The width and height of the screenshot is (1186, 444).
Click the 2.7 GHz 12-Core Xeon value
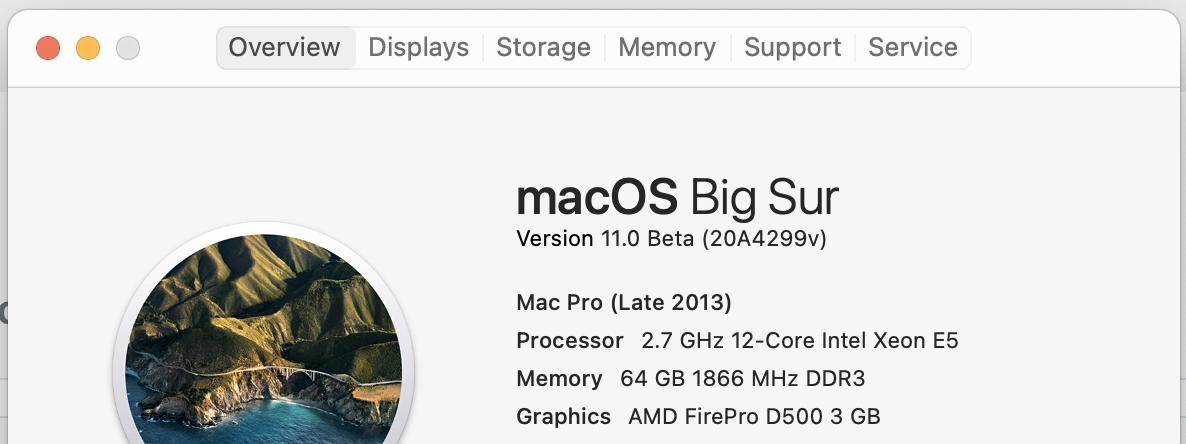[799, 340]
